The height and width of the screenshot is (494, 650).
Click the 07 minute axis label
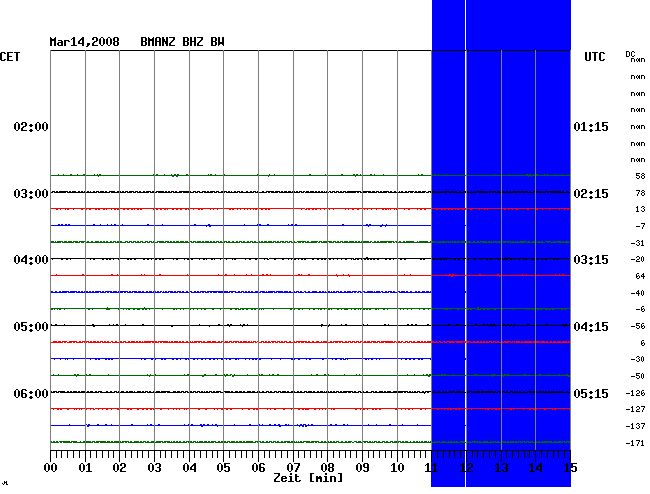pyautogui.click(x=293, y=468)
